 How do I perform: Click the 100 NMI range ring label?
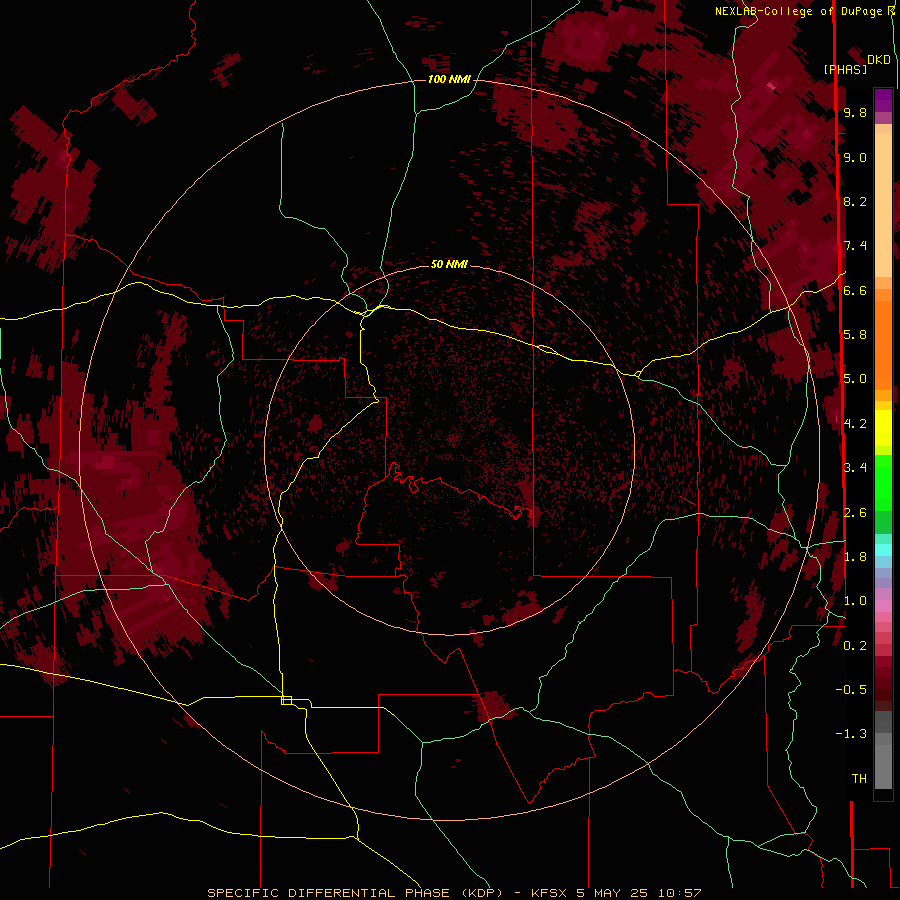(449, 79)
